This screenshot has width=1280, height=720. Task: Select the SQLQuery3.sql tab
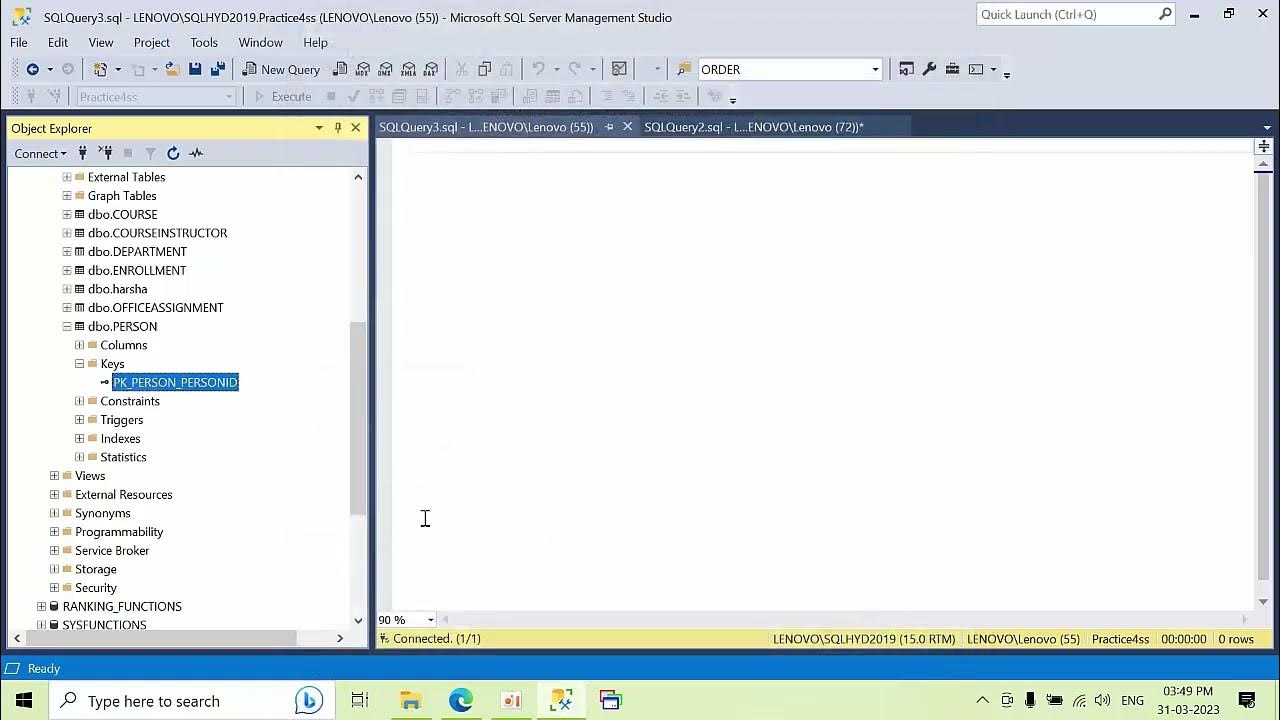[x=486, y=127]
